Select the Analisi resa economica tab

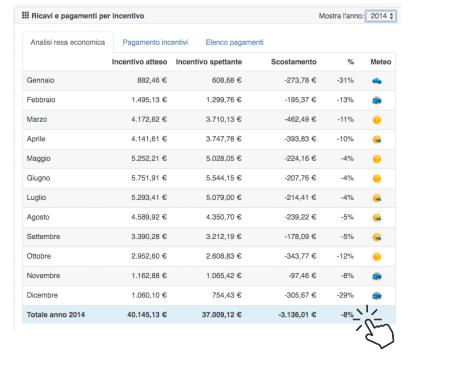tap(68, 42)
